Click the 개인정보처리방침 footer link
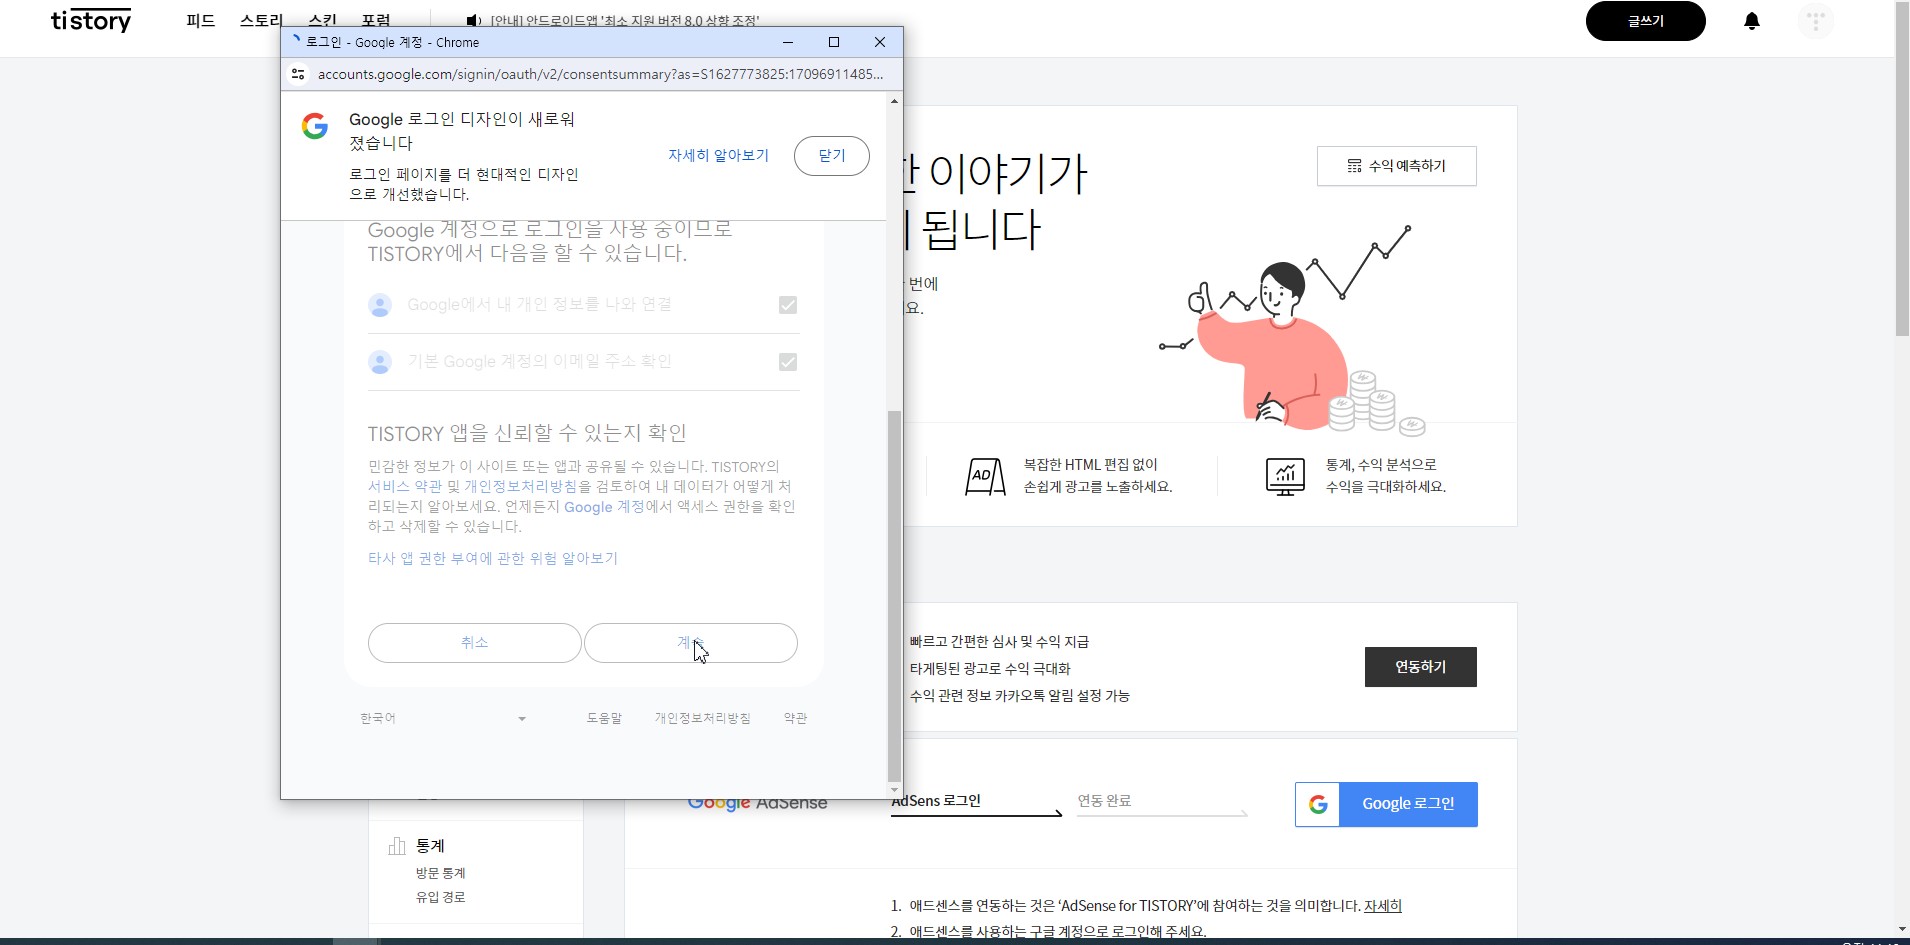 [703, 718]
